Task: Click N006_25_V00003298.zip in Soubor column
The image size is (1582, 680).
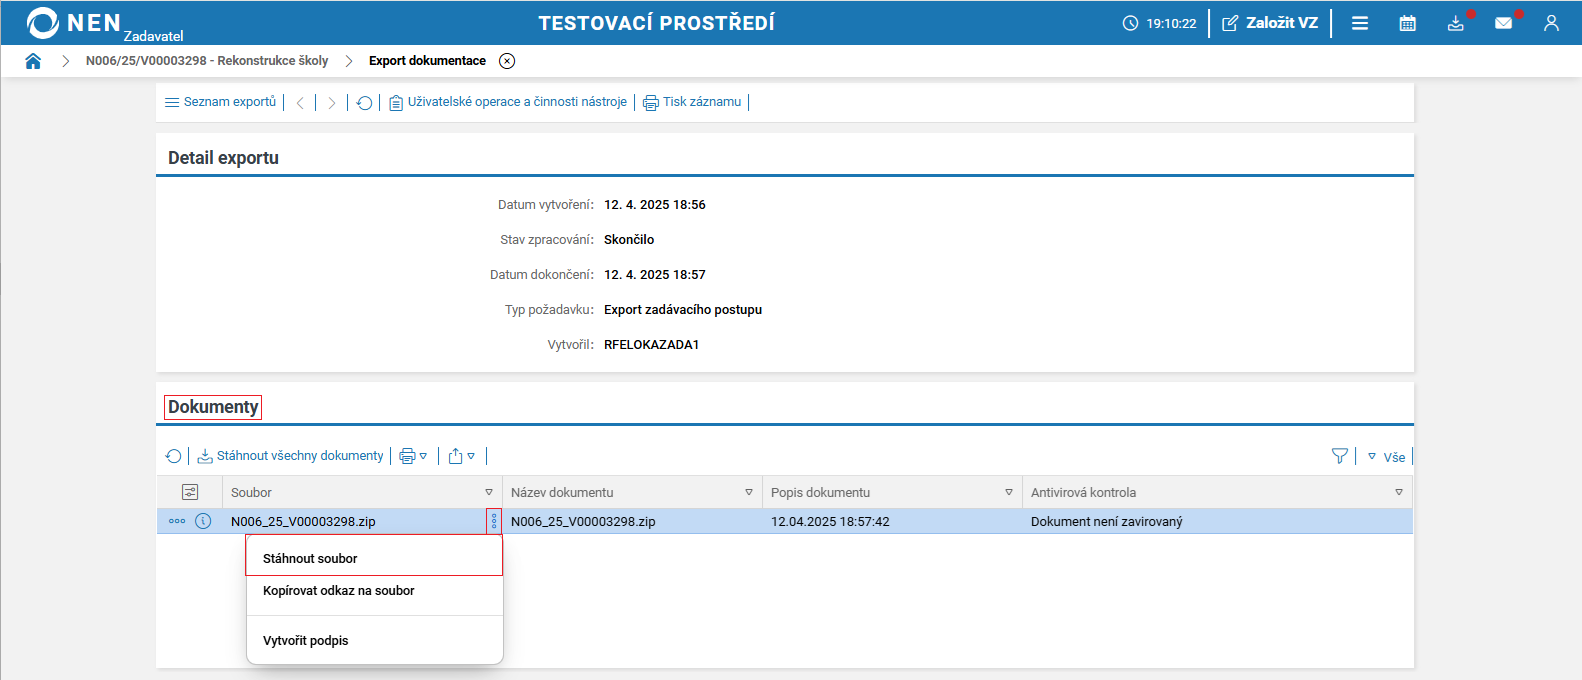Action: tap(303, 521)
